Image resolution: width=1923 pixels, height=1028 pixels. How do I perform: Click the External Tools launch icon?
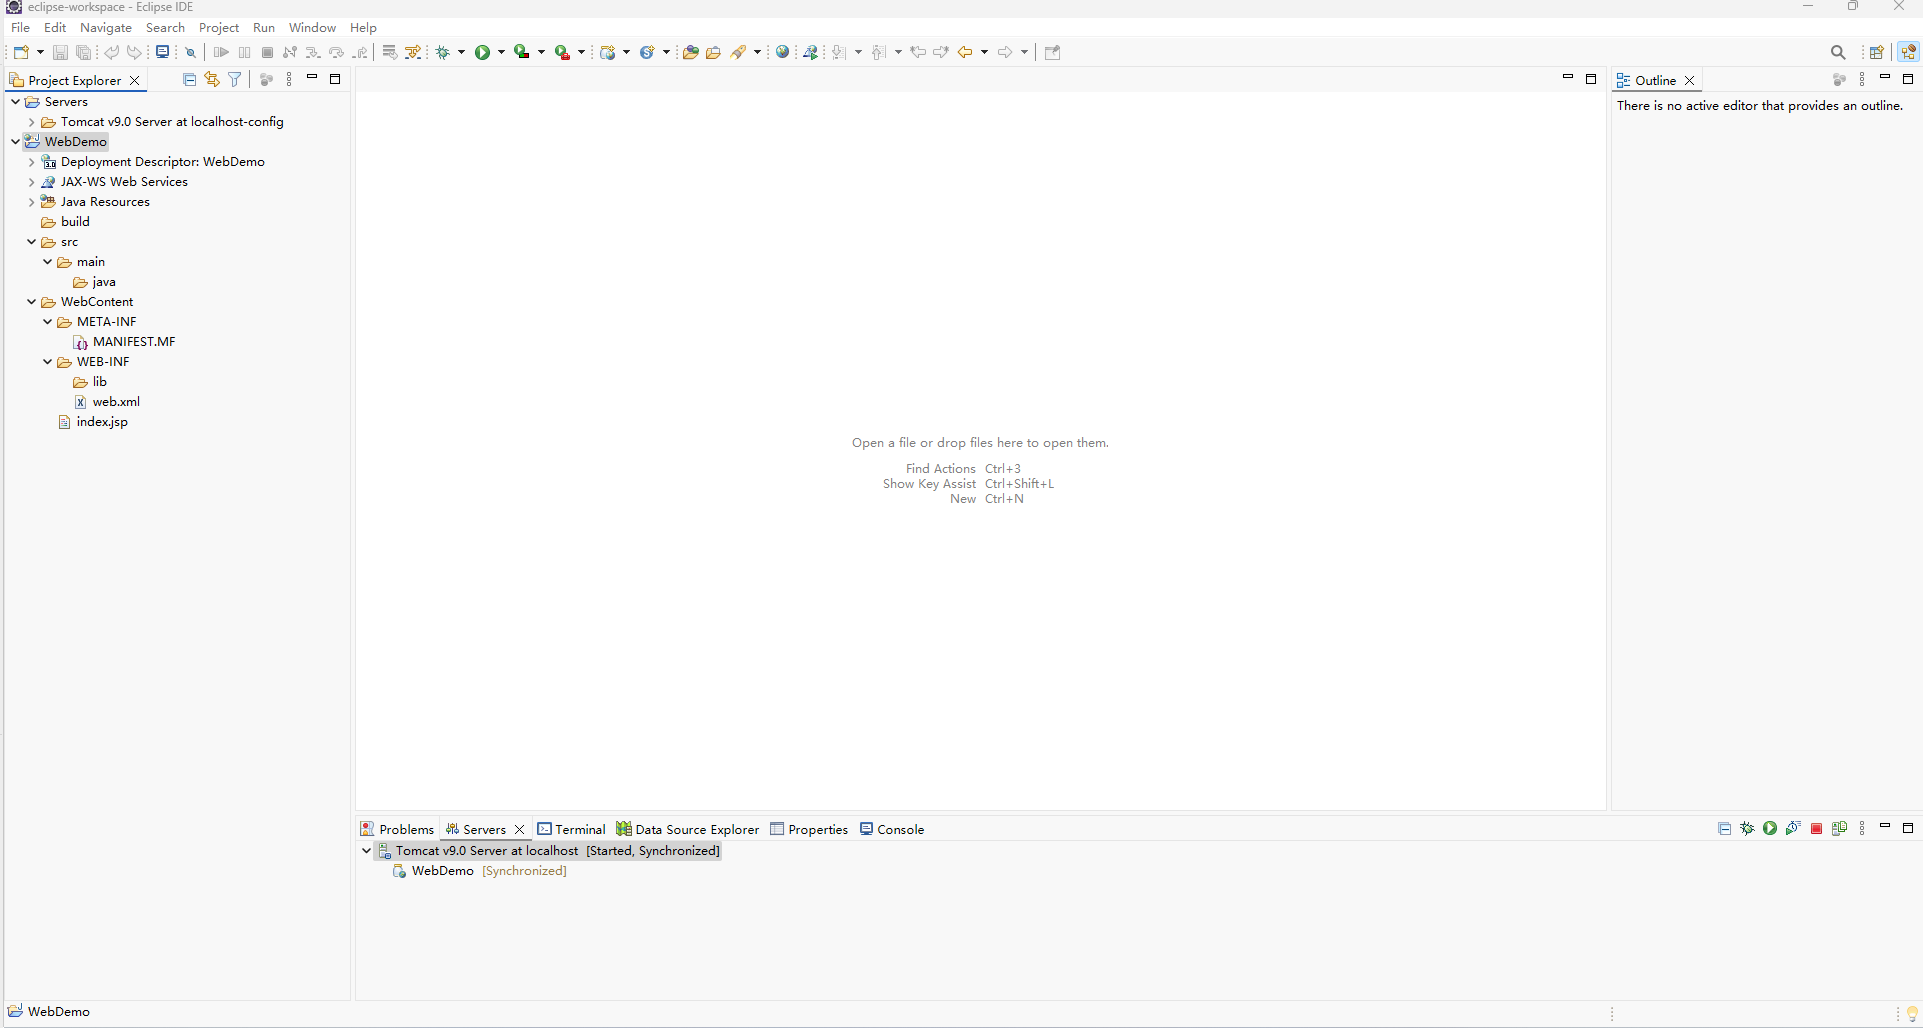(562, 52)
